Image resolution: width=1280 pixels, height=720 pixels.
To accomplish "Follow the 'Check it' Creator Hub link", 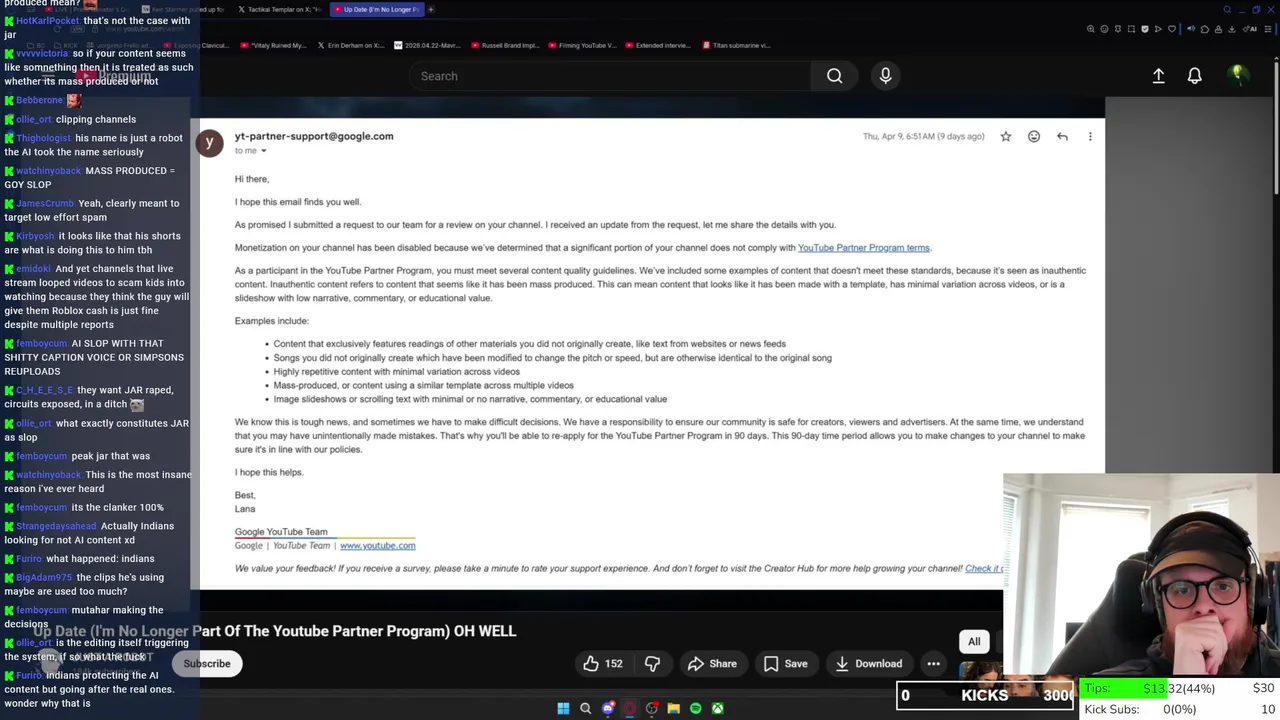I will [984, 569].
